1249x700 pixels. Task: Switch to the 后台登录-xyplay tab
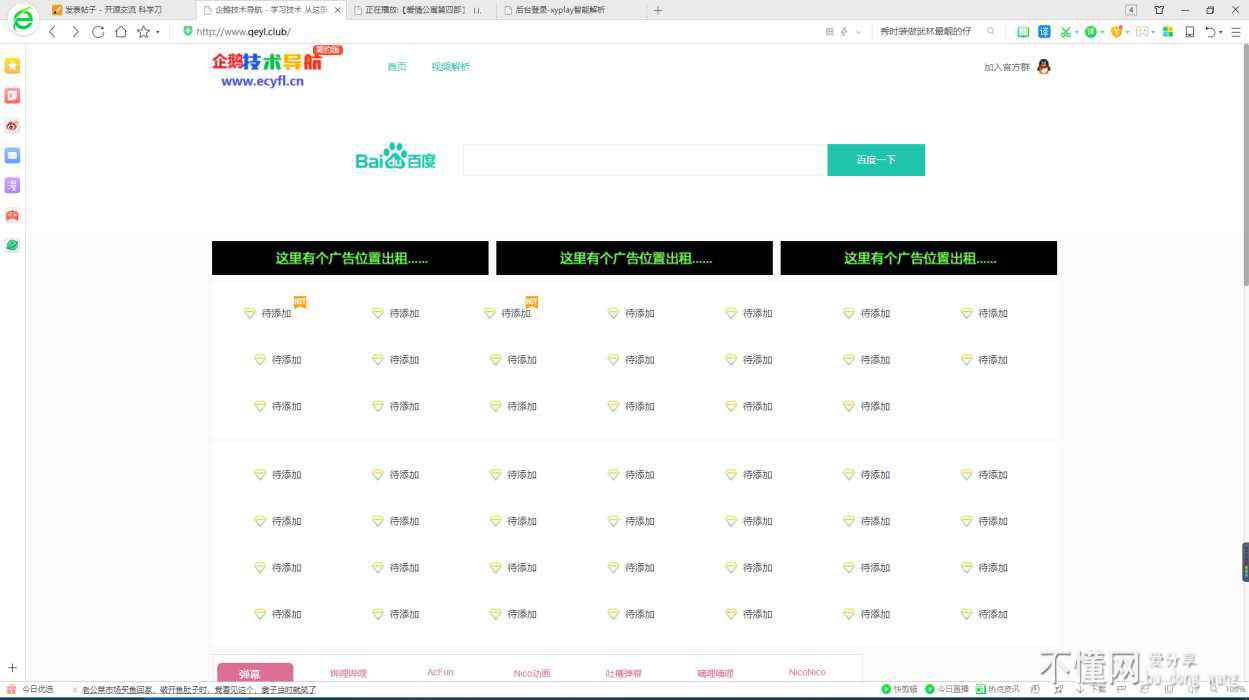tap(560, 10)
